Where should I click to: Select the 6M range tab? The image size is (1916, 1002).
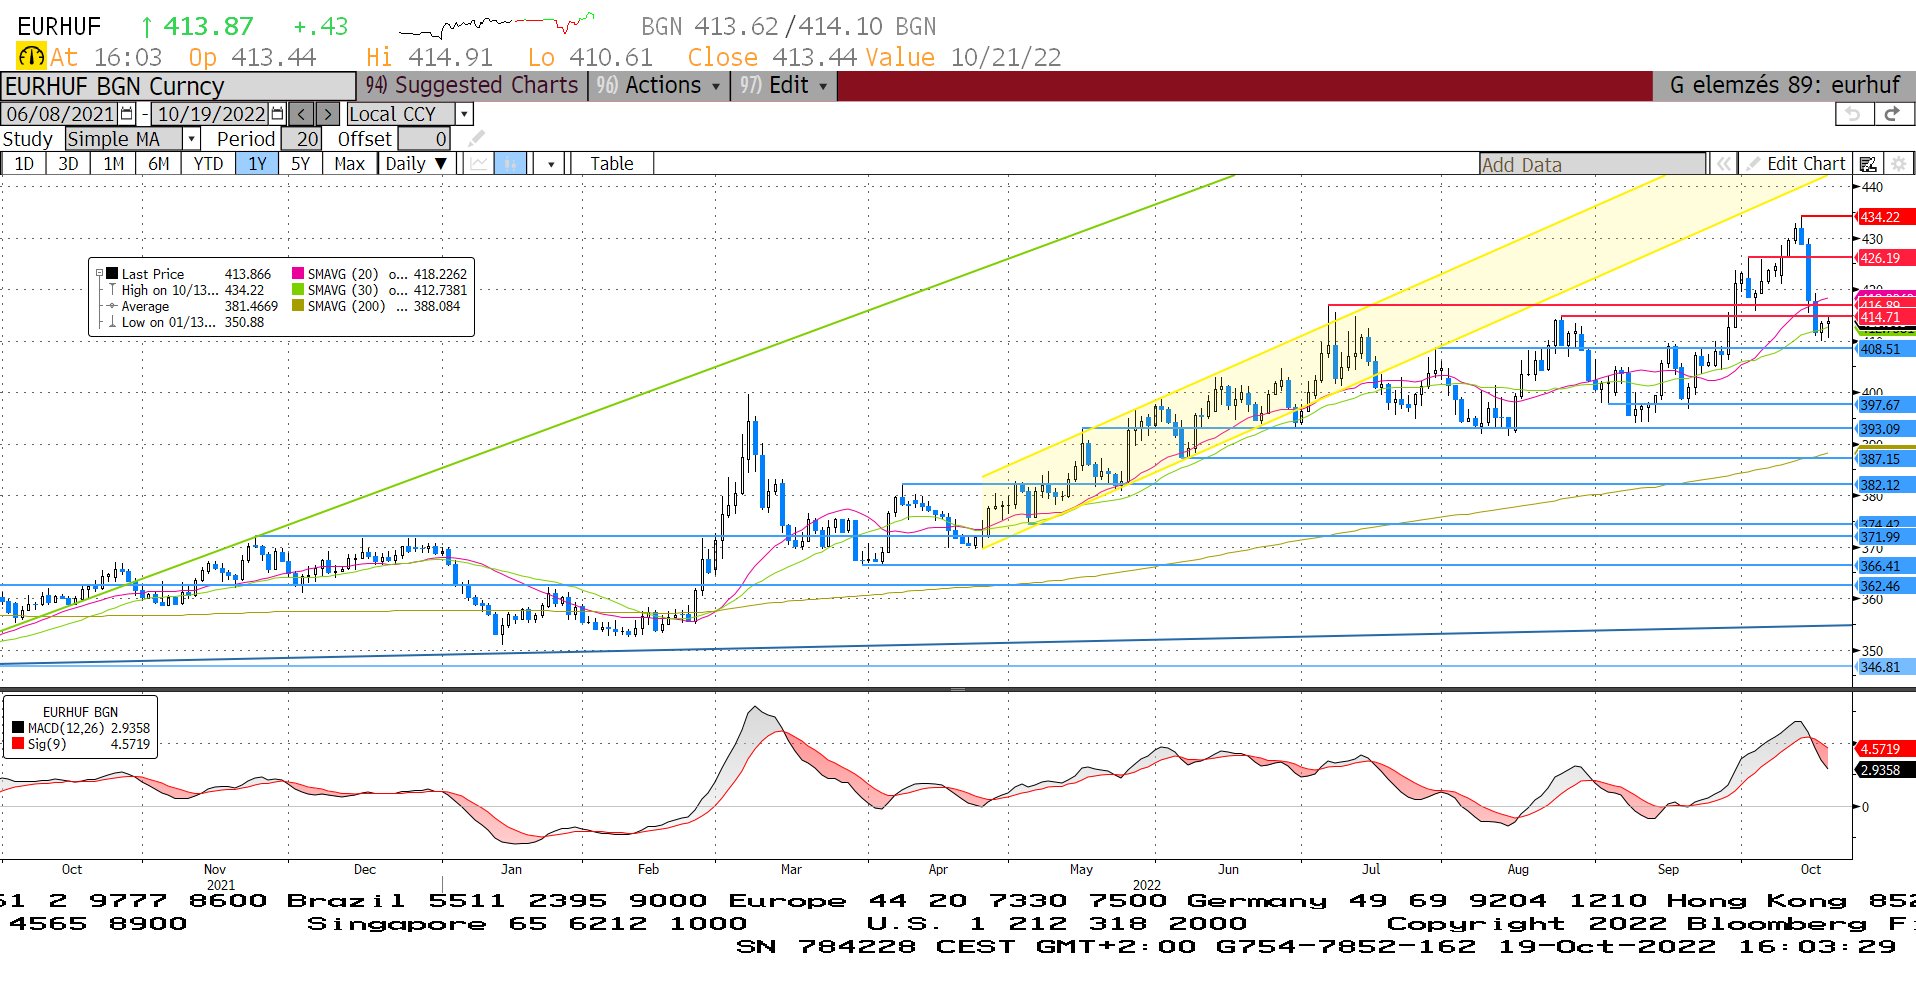coord(159,164)
